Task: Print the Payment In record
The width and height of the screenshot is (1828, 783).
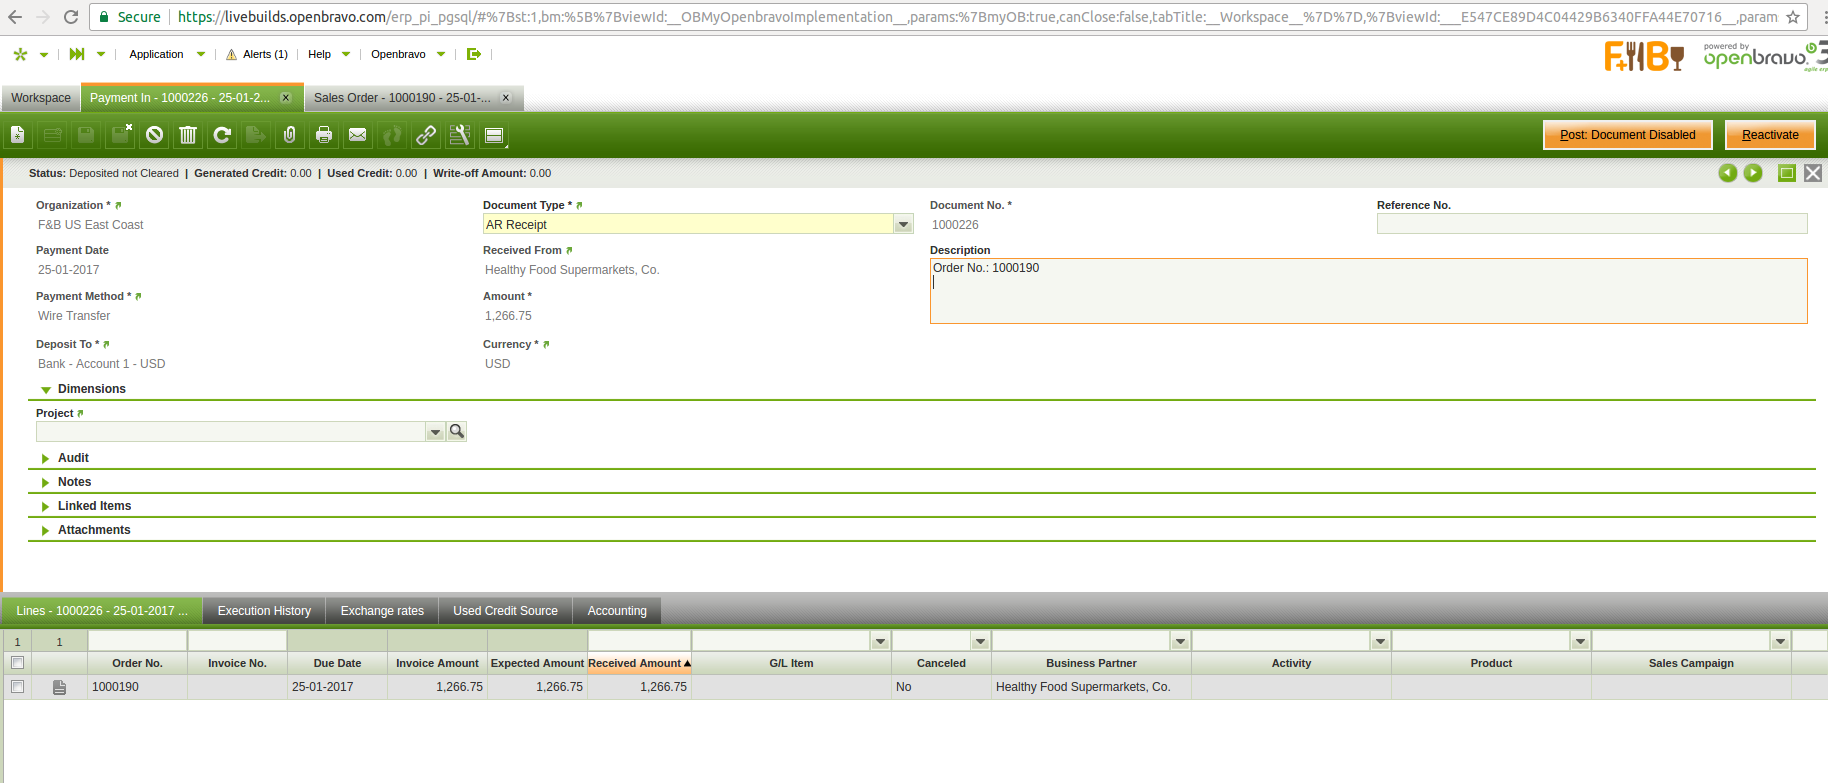Action: tap(324, 135)
